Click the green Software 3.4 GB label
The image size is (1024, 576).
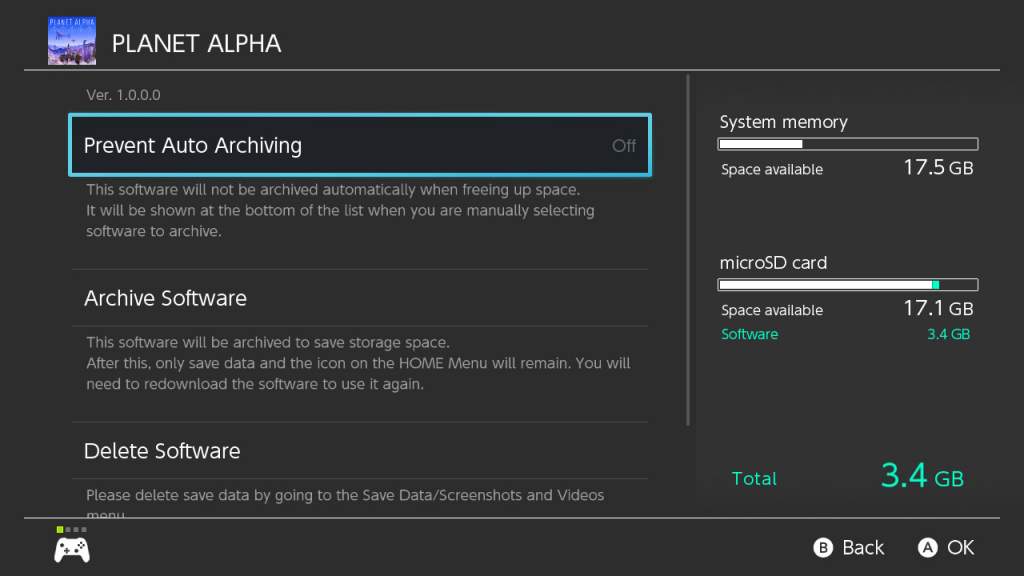(x=845, y=334)
